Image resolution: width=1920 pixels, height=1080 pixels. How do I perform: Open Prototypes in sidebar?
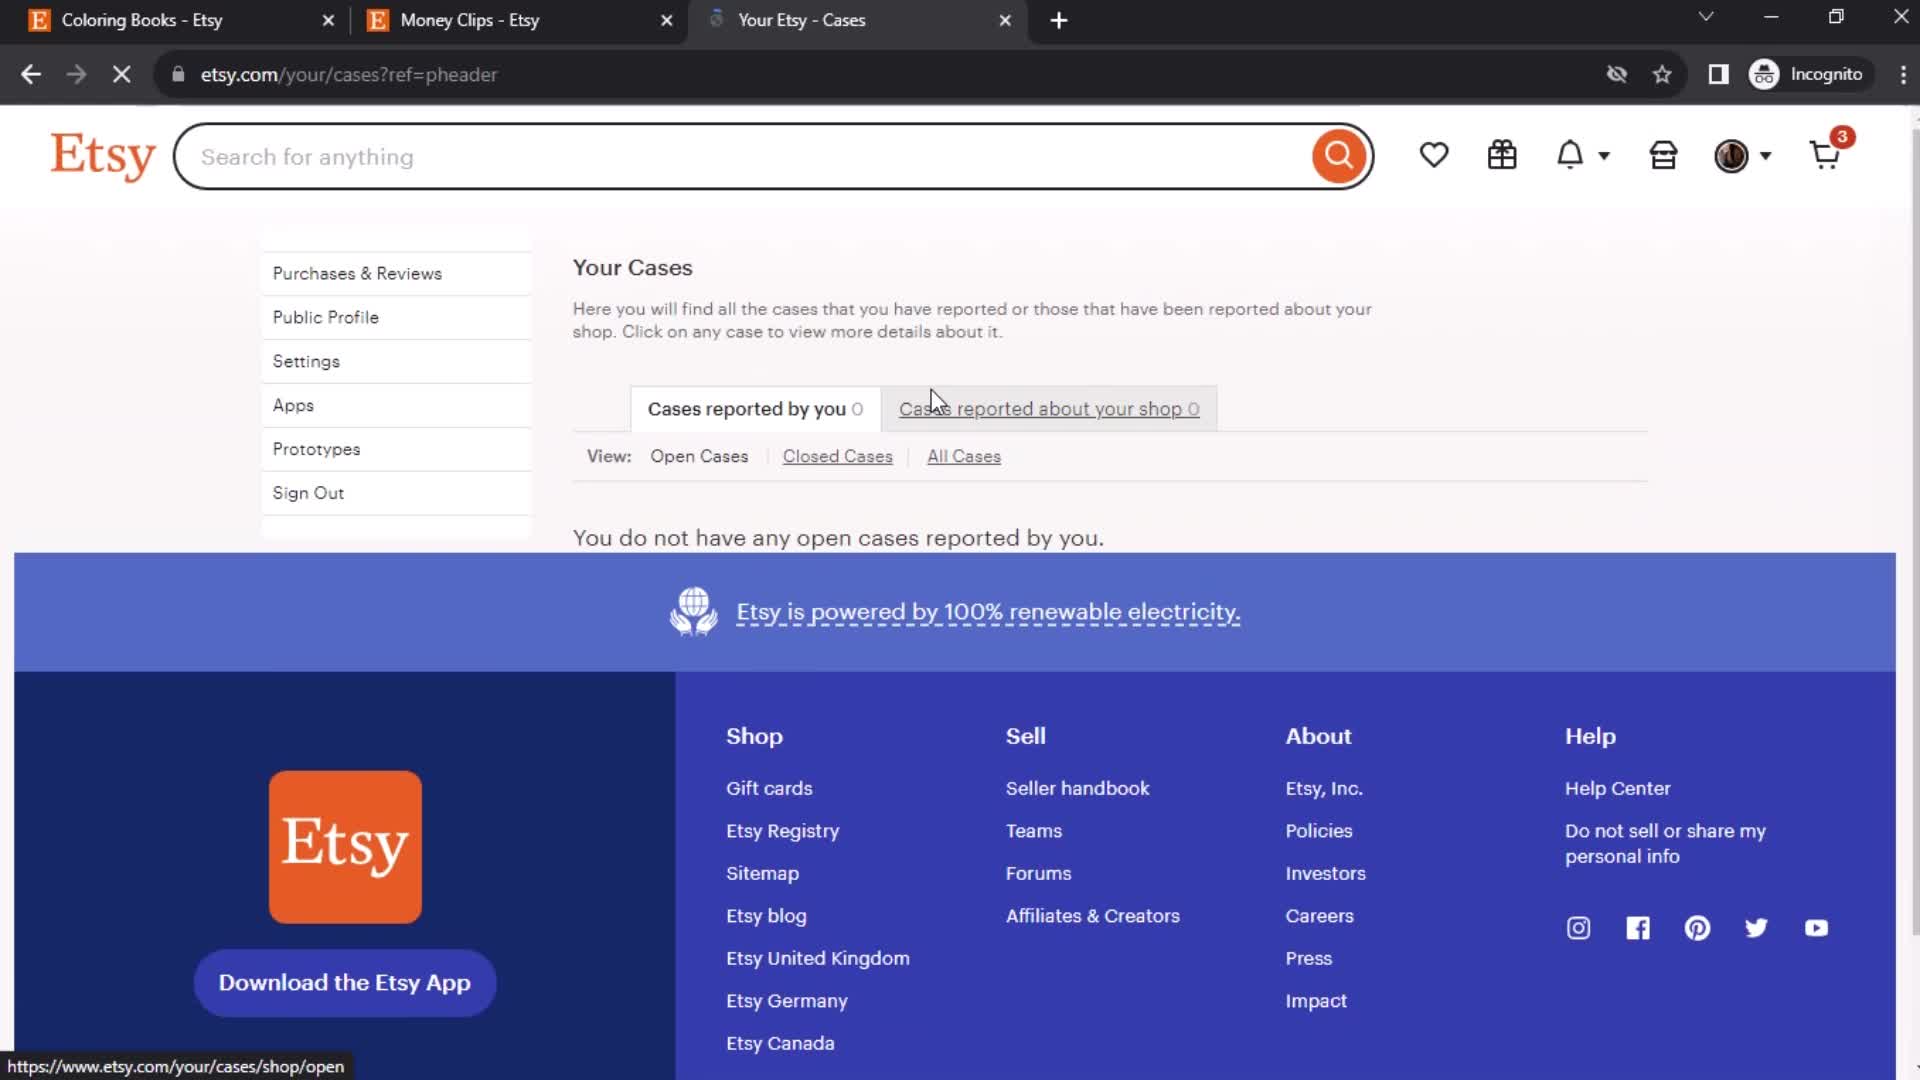click(396, 449)
